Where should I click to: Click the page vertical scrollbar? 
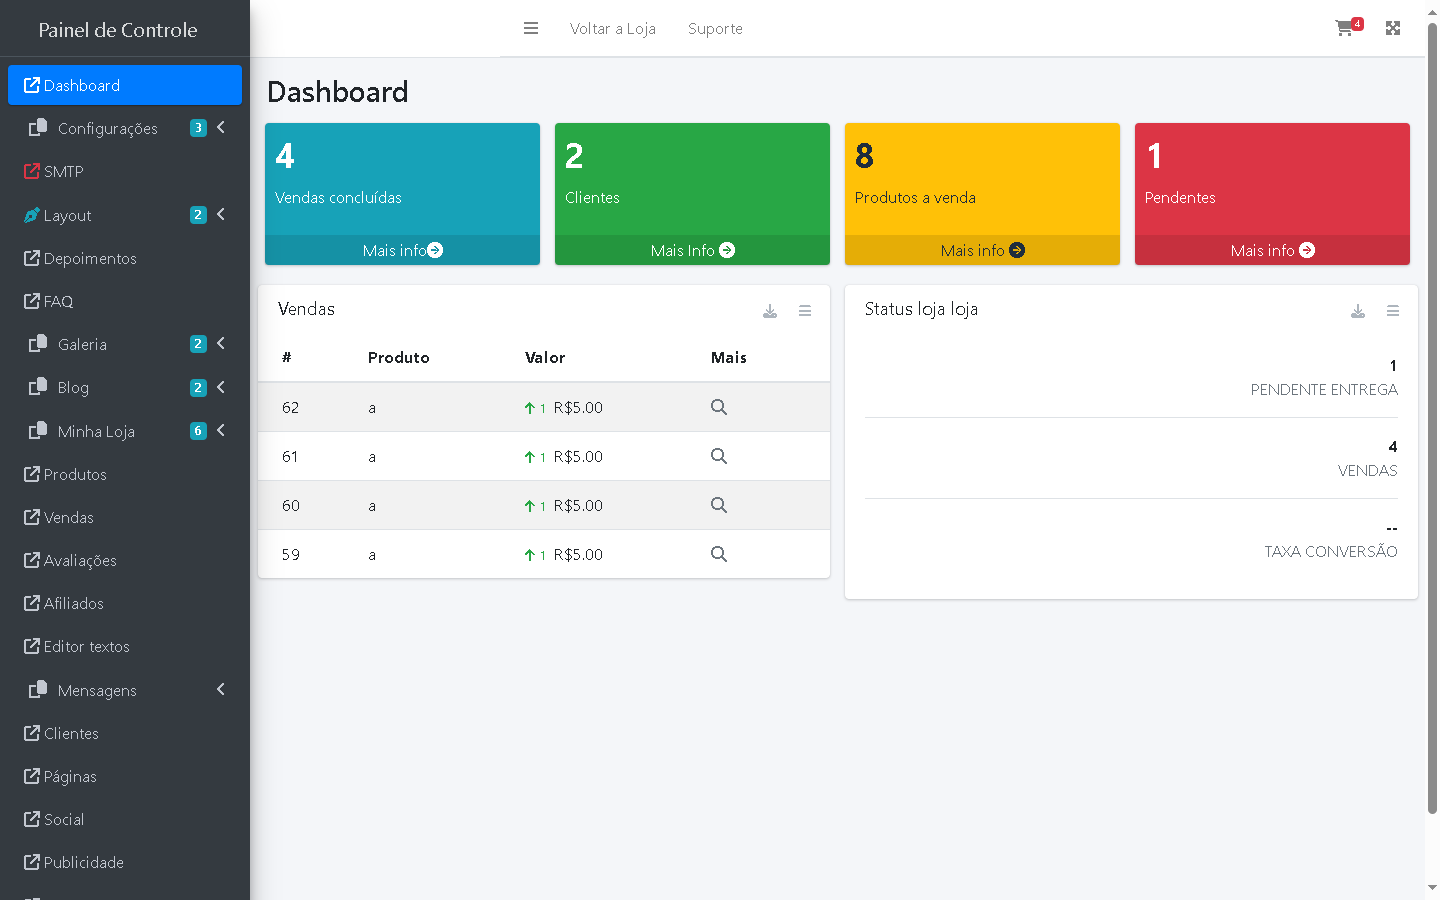tap(1432, 420)
